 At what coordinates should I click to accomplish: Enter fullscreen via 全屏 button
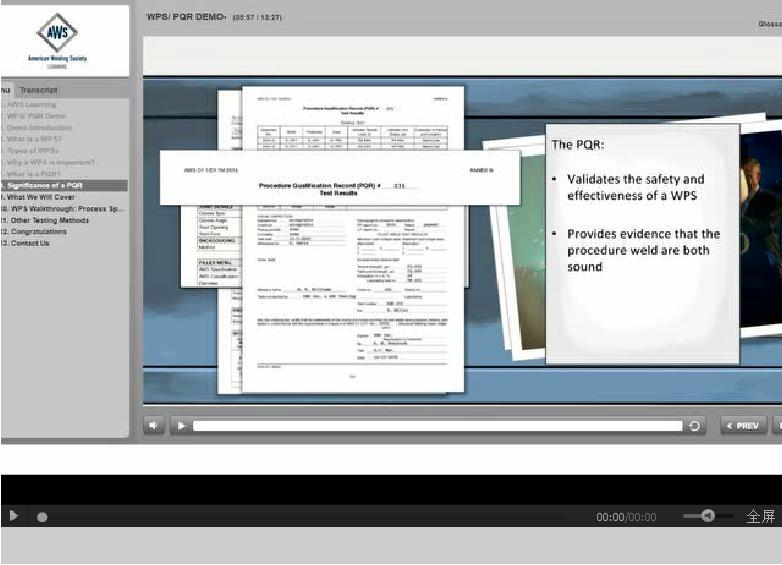pyautogui.click(x=760, y=516)
